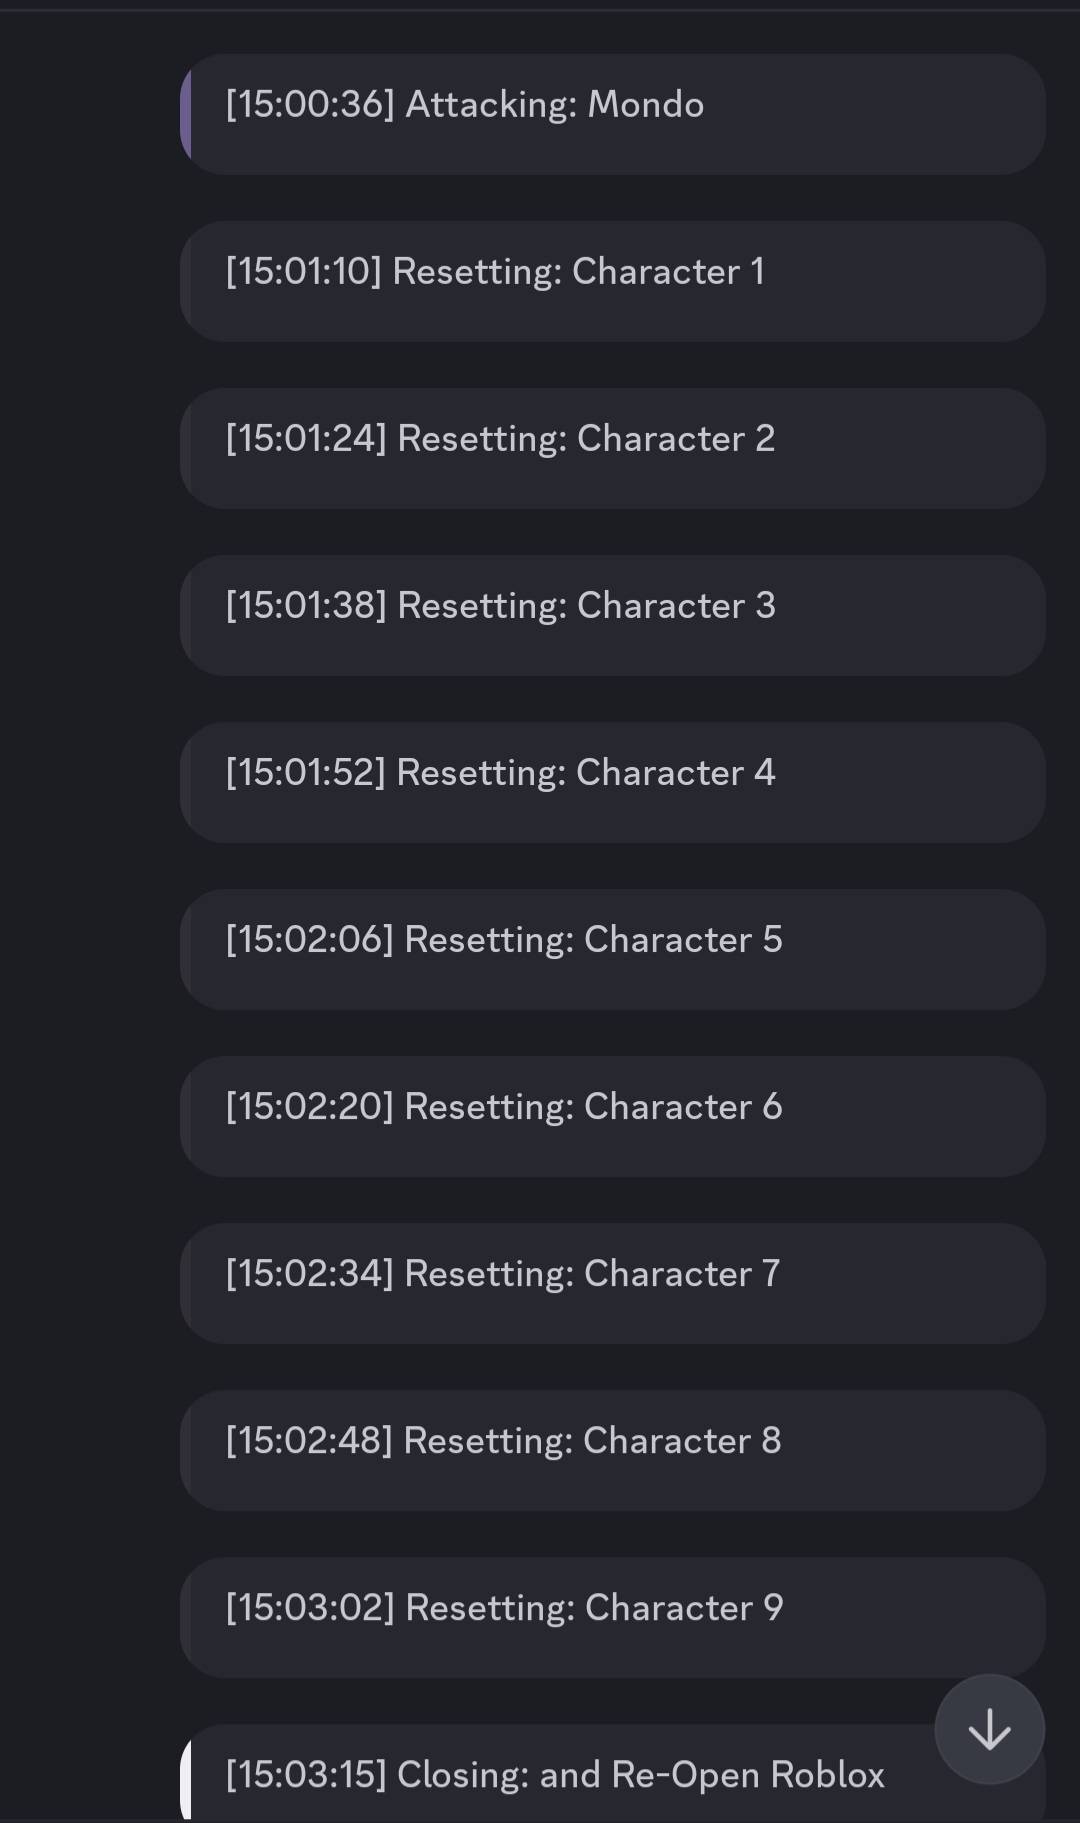Jump to newest logs using the circular arrow

[988, 1729]
